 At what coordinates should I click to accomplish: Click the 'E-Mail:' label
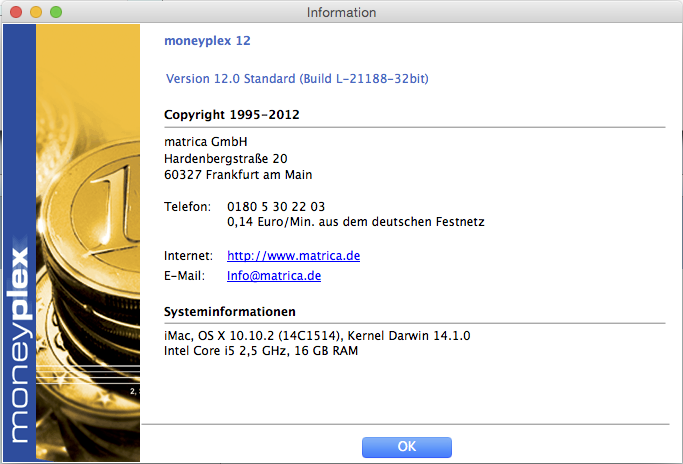click(x=184, y=276)
